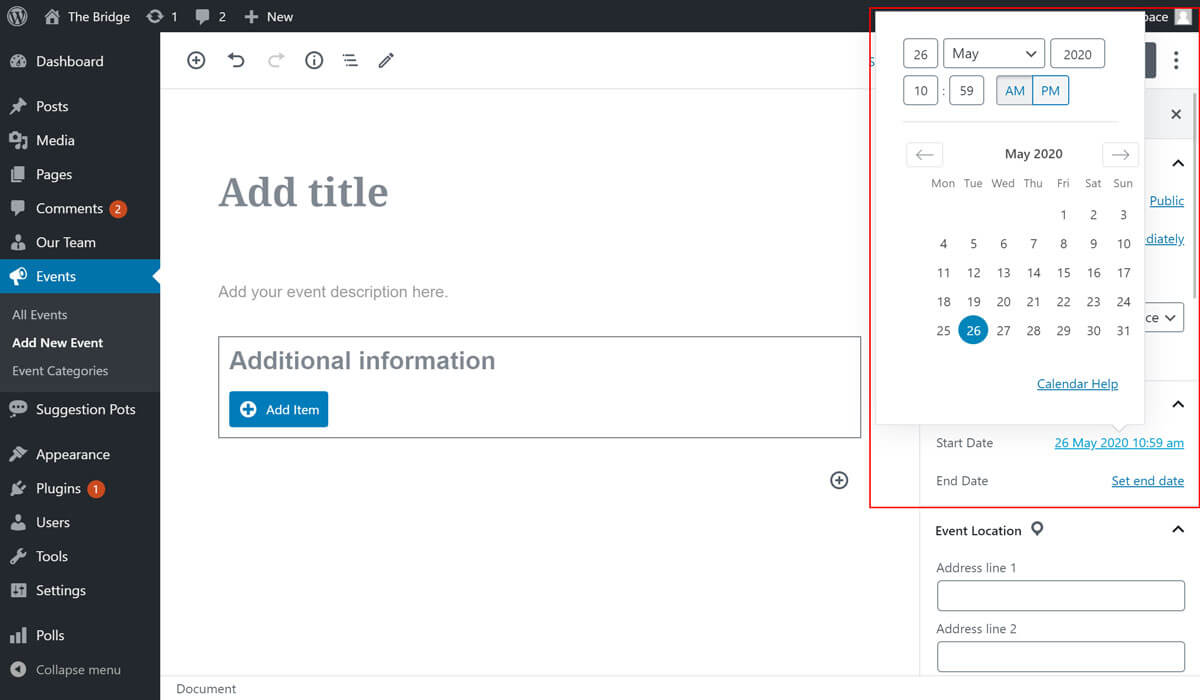The height and width of the screenshot is (700, 1200).
Task: Open block navigation list icon
Action: tap(350, 60)
